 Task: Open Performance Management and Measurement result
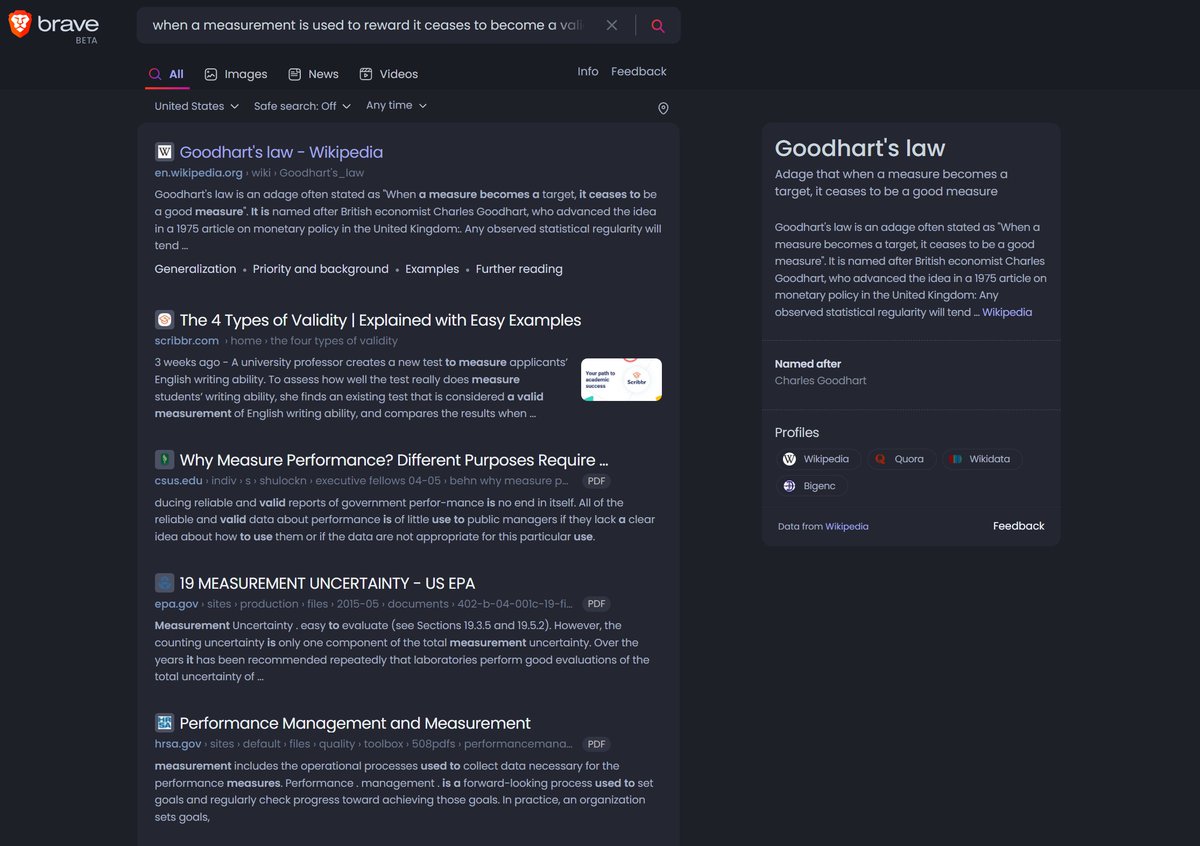coord(355,723)
